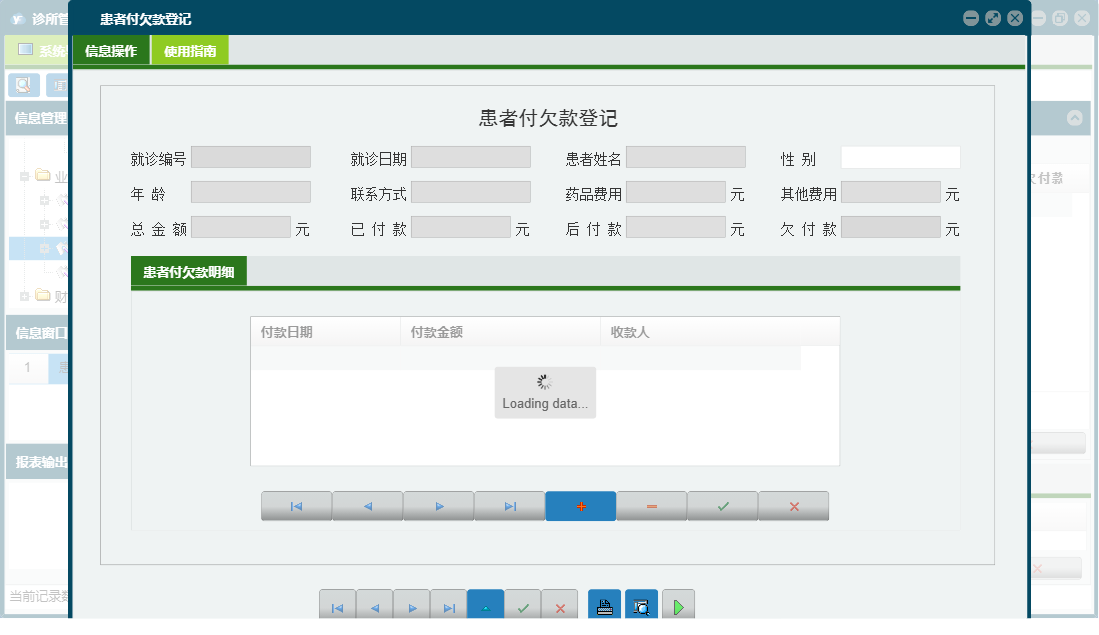Viewport: 1099px width, 635px height.
Task: Click the query magnifier icon in the left sidebar
Action: coord(23,85)
